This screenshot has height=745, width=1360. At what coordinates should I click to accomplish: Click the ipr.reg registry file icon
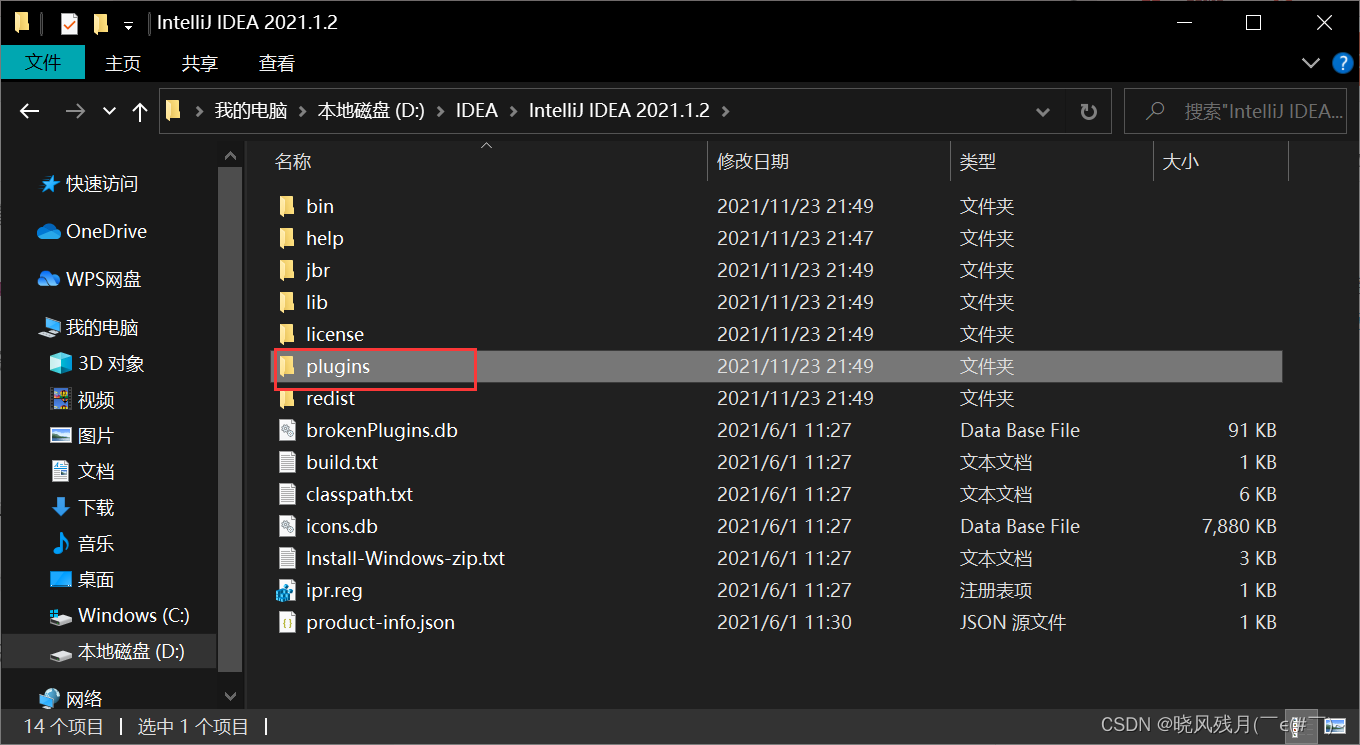[287, 590]
